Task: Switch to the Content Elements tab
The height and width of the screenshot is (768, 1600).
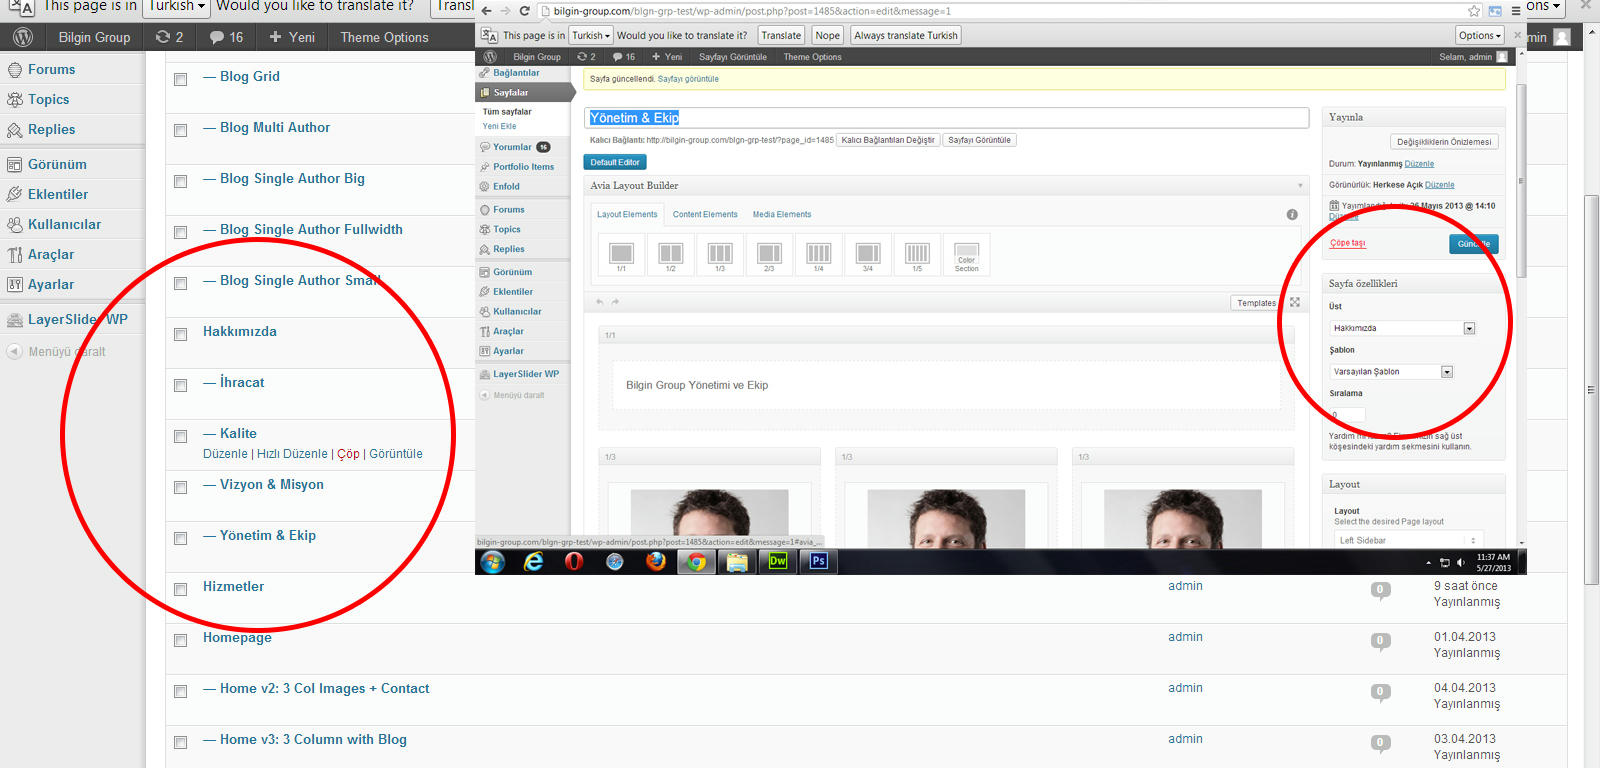Action: [x=705, y=214]
